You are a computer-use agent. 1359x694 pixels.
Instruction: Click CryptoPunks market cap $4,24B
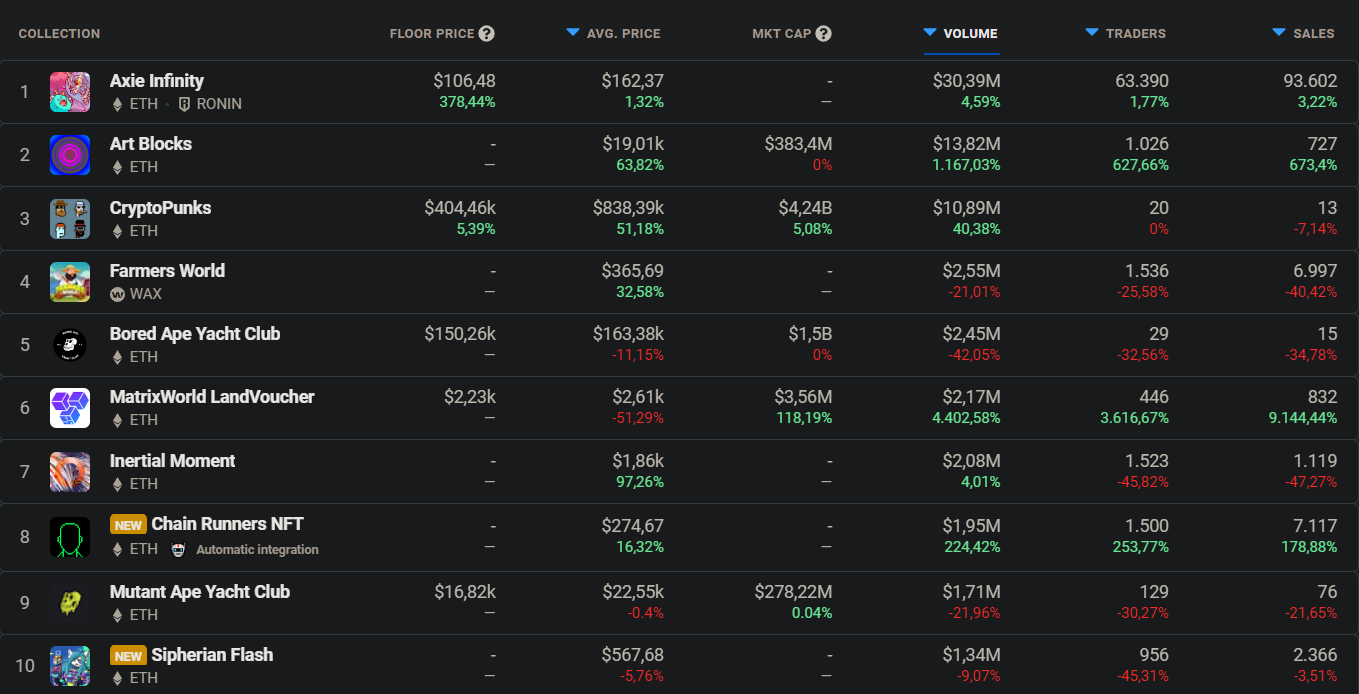coord(806,208)
